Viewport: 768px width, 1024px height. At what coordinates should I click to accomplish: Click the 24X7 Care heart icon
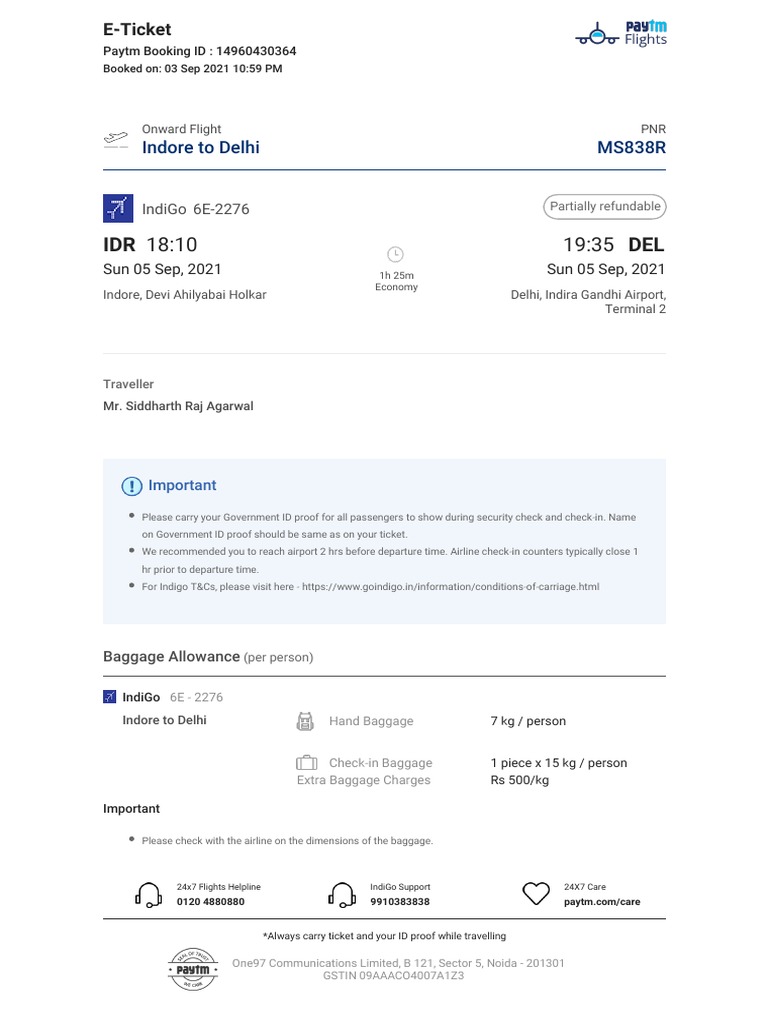click(537, 893)
